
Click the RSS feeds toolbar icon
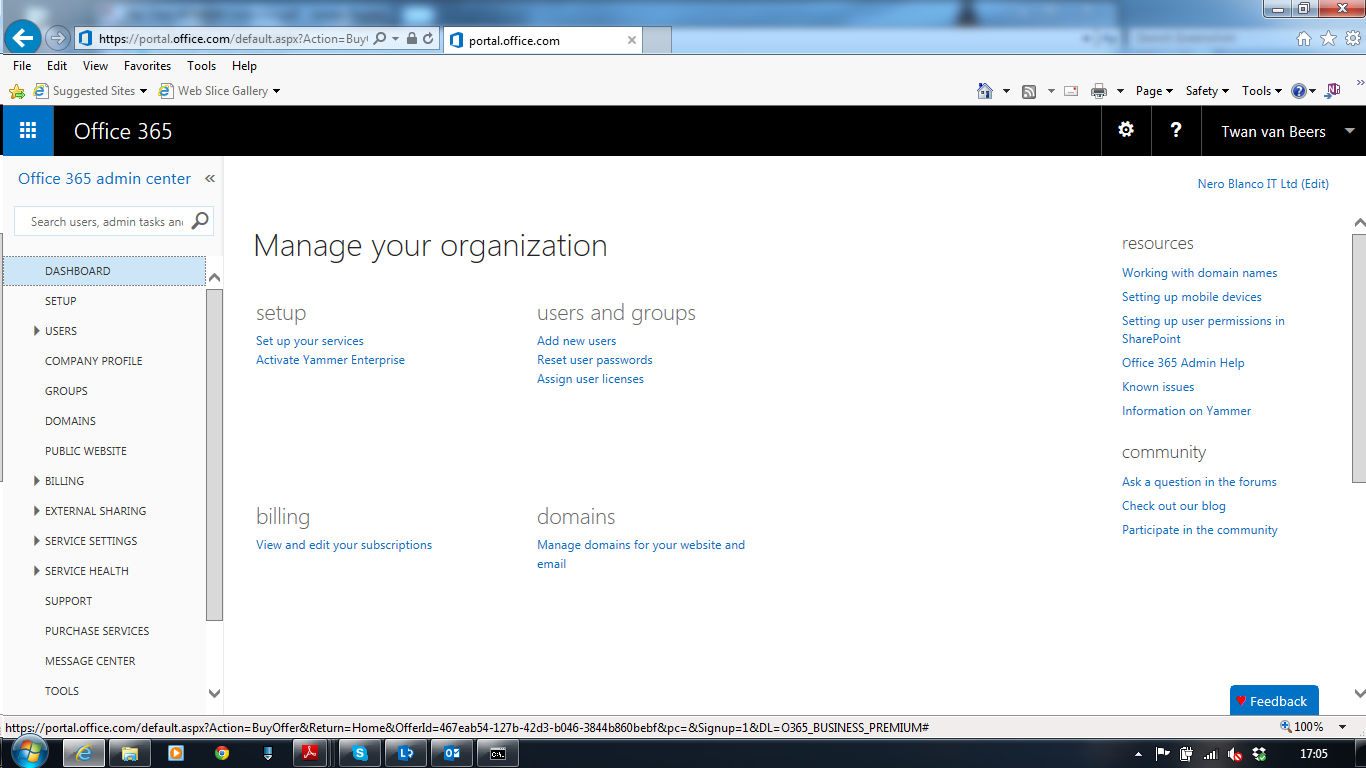click(1029, 91)
